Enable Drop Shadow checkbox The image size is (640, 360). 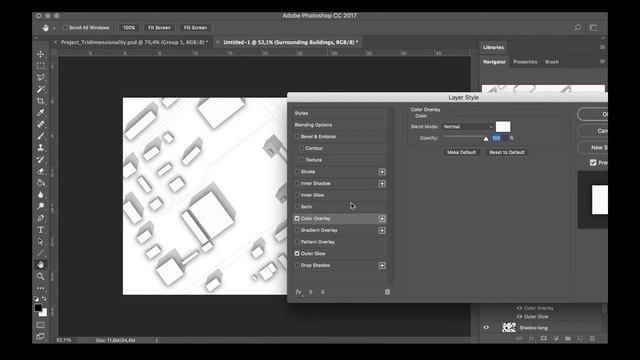pyautogui.click(x=297, y=265)
